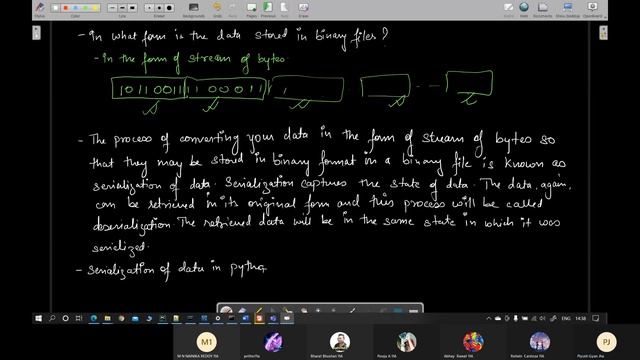
Task: Launch Microsoft Edge from taskbar
Action: coord(94,318)
